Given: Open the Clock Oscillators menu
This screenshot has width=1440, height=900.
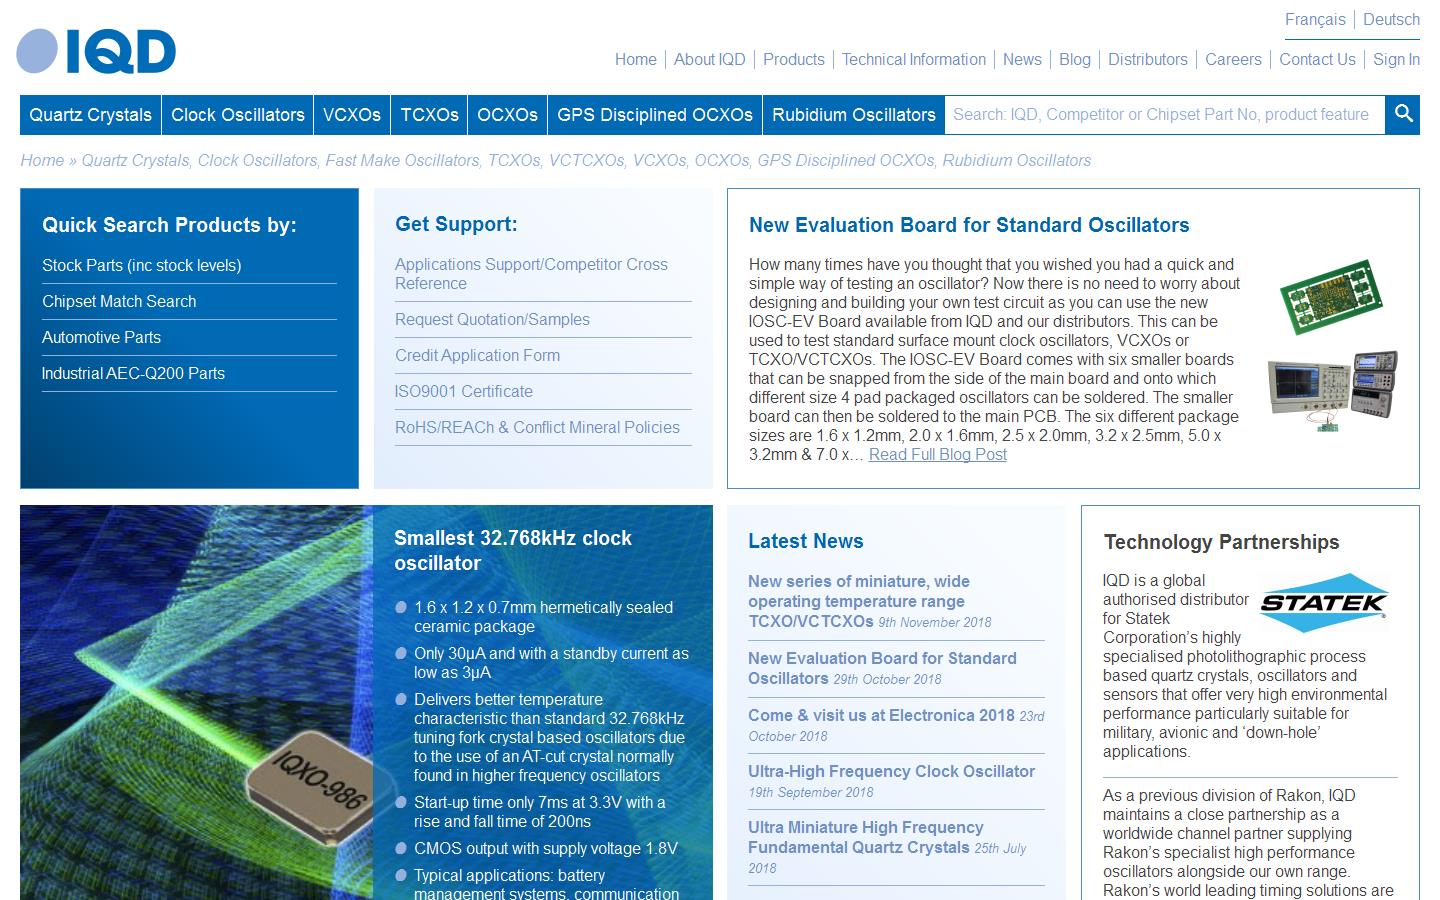Looking at the screenshot, I should coord(237,115).
